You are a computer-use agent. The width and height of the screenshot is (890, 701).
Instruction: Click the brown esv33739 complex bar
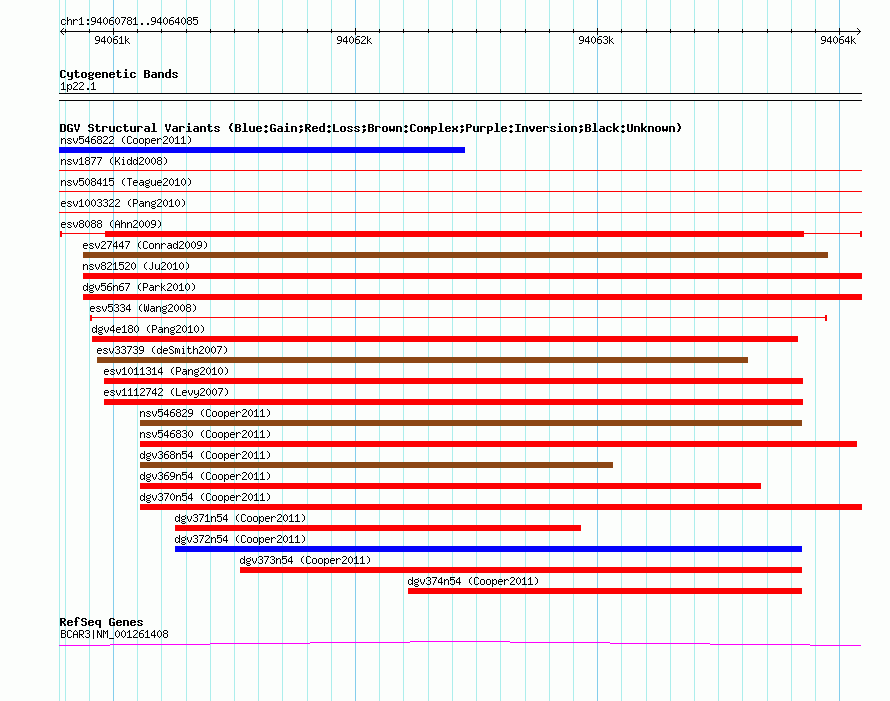[422, 360]
